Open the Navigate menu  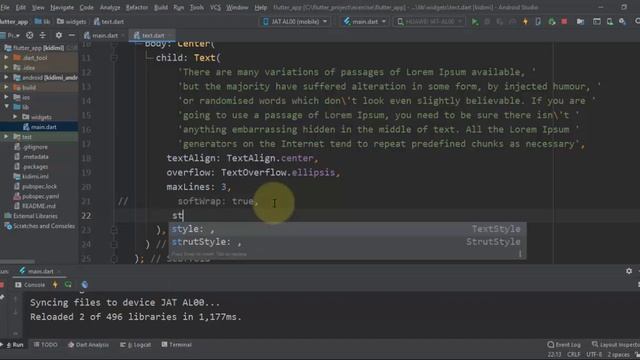pos(62,7)
